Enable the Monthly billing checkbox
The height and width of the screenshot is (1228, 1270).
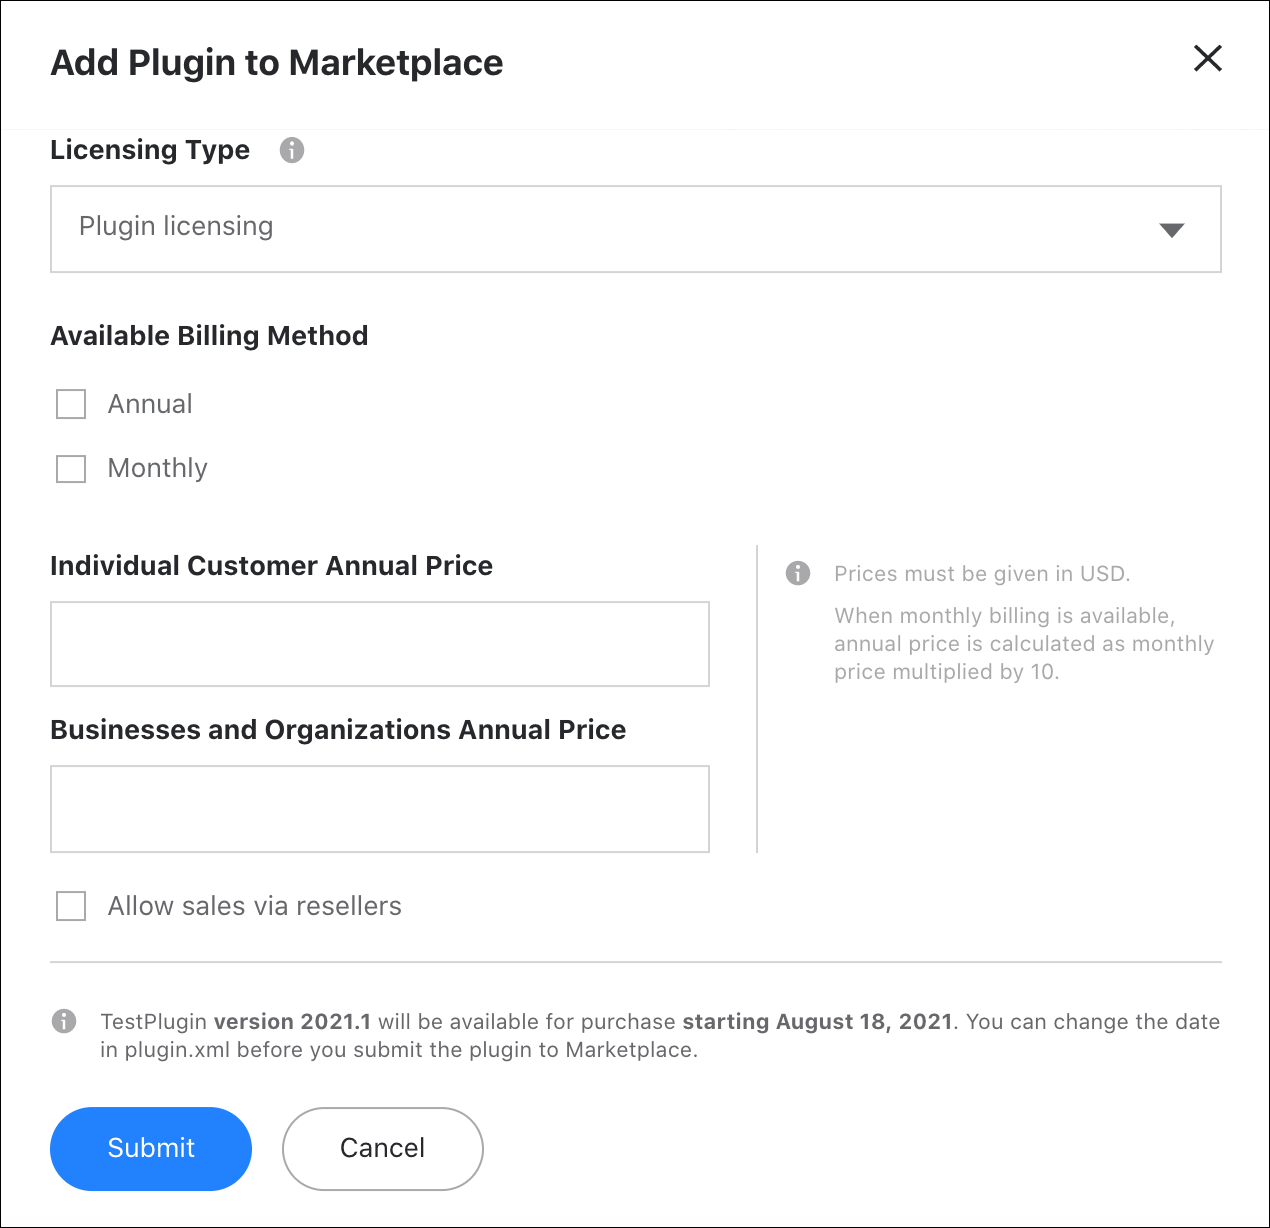coord(71,468)
